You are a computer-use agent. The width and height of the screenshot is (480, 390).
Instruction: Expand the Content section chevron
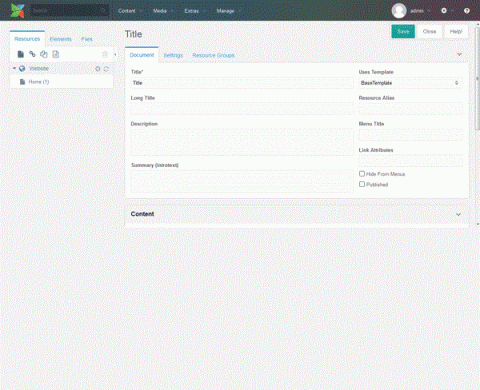coord(458,214)
